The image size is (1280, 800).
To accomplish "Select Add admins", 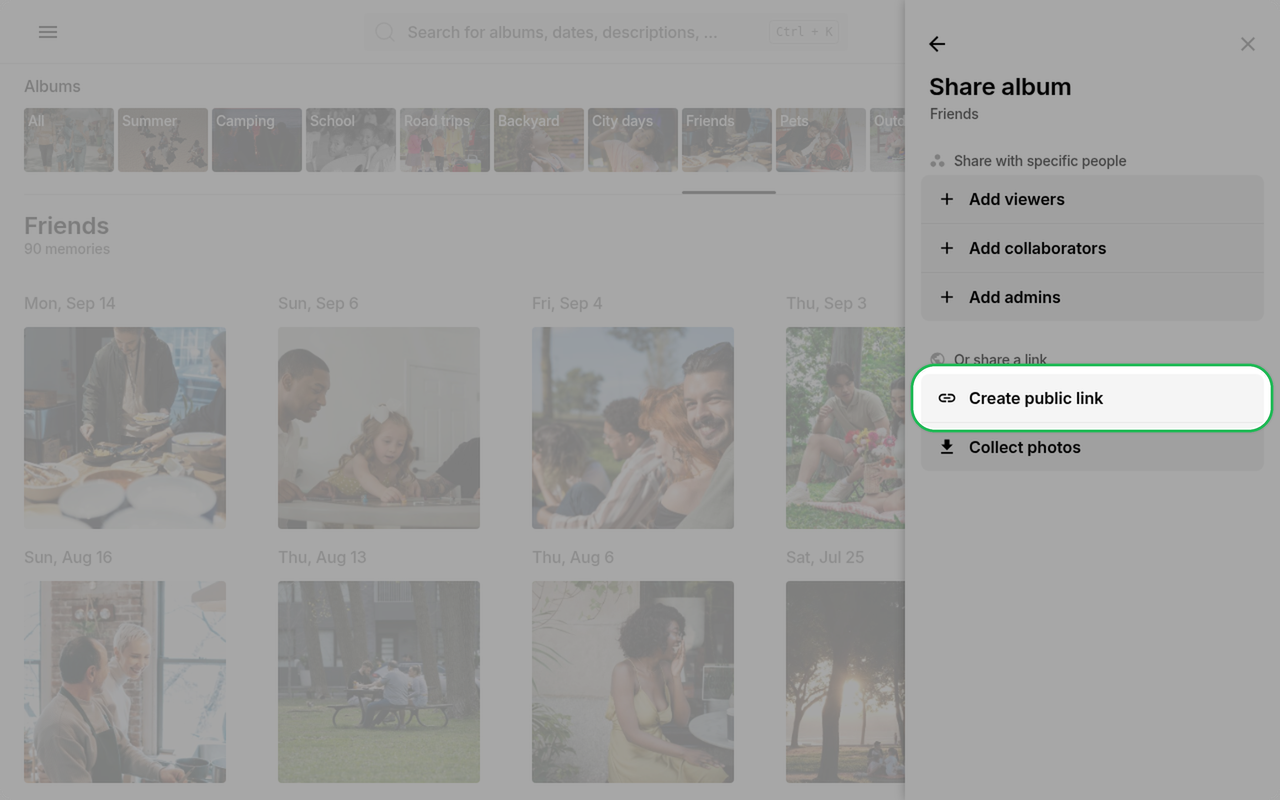I will click(x=1092, y=297).
